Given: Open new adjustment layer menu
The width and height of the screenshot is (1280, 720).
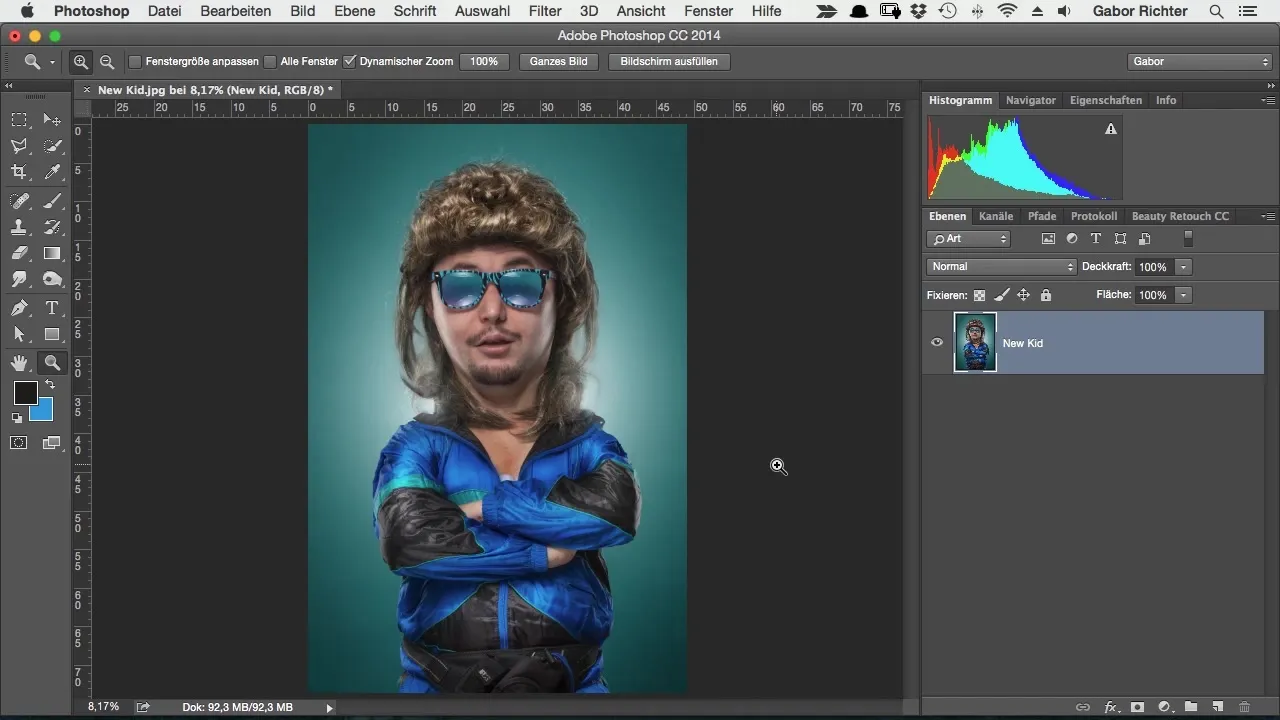Looking at the screenshot, I should [x=1164, y=707].
